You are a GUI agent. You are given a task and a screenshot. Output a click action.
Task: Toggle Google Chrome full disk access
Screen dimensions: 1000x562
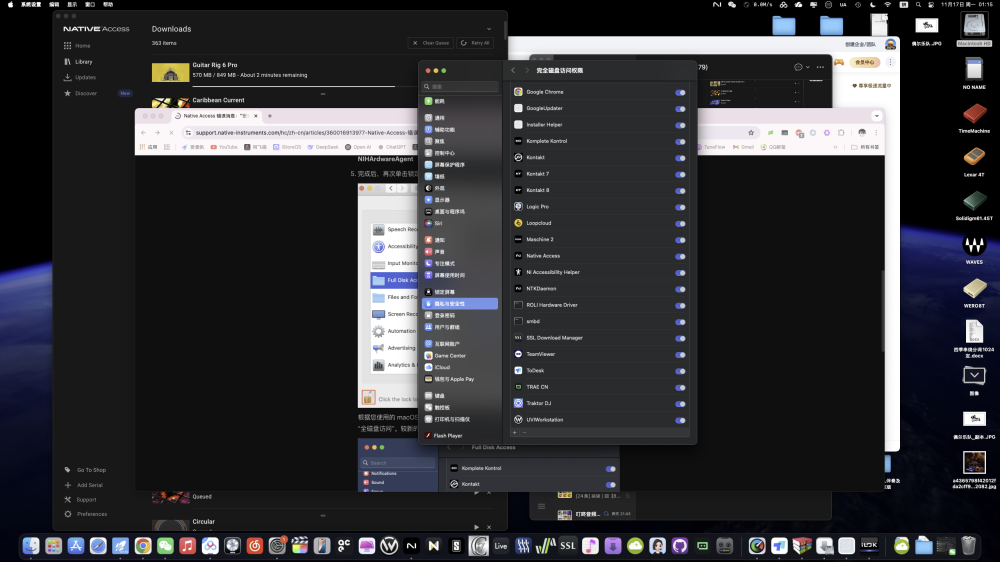680,92
